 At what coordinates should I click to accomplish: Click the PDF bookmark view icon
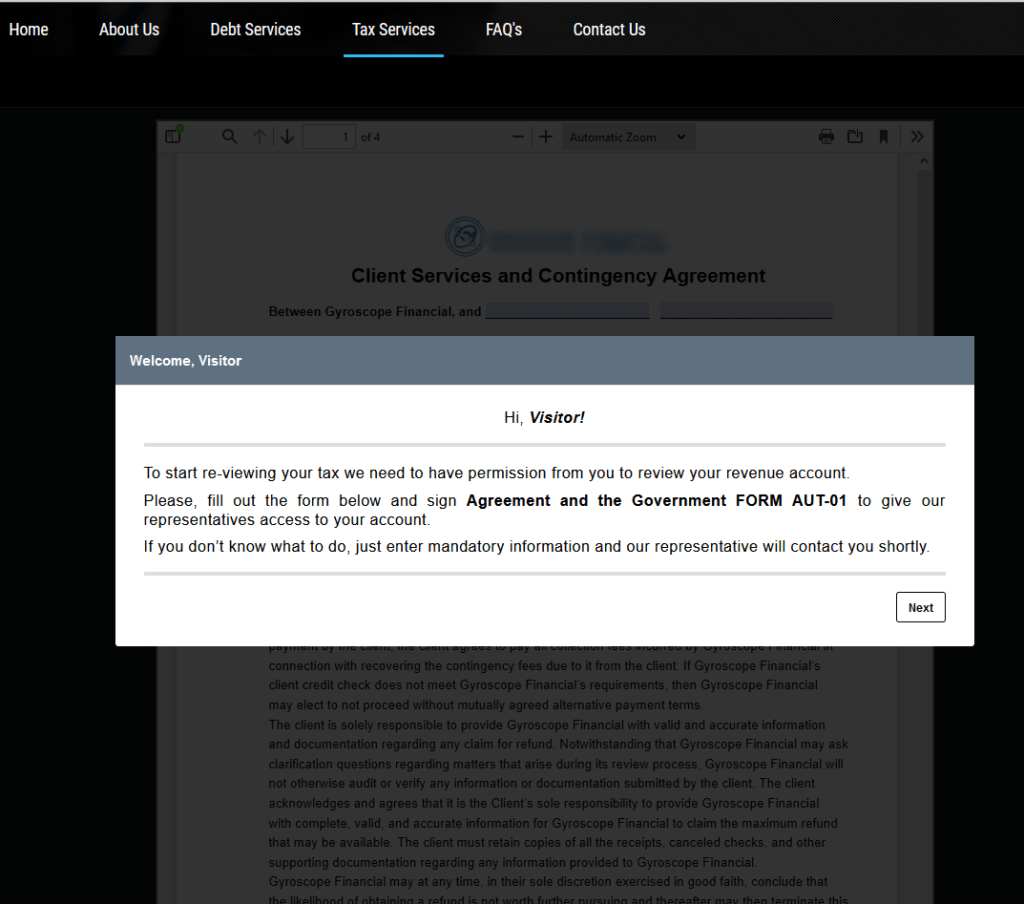coord(884,137)
